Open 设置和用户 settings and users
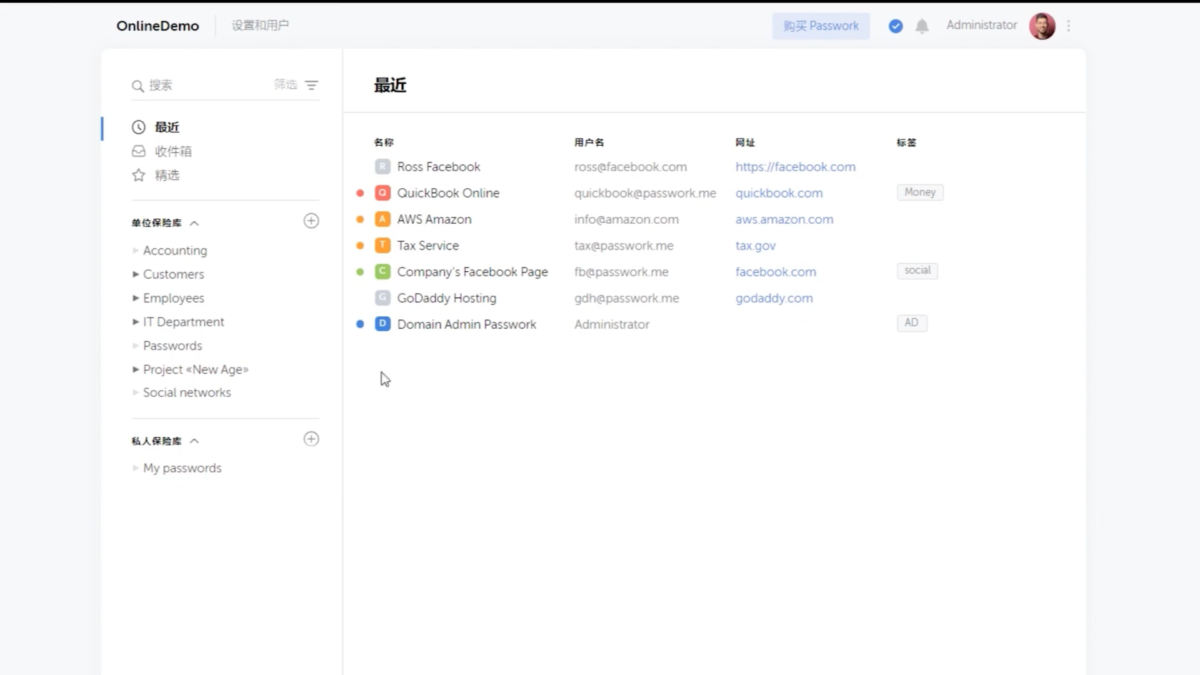The height and width of the screenshot is (675, 1200). pyautogui.click(x=260, y=26)
